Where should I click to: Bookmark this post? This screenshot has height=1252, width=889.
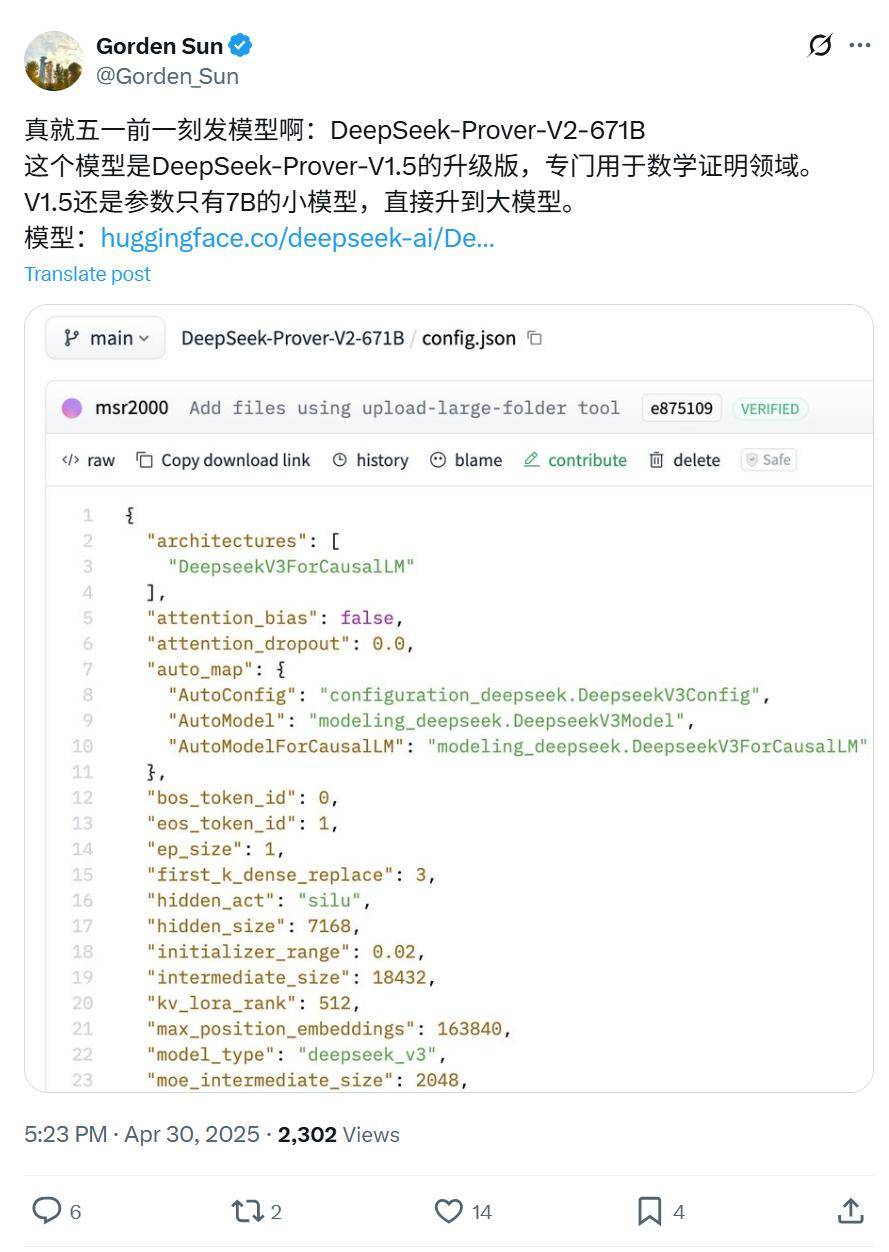click(x=650, y=1211)
